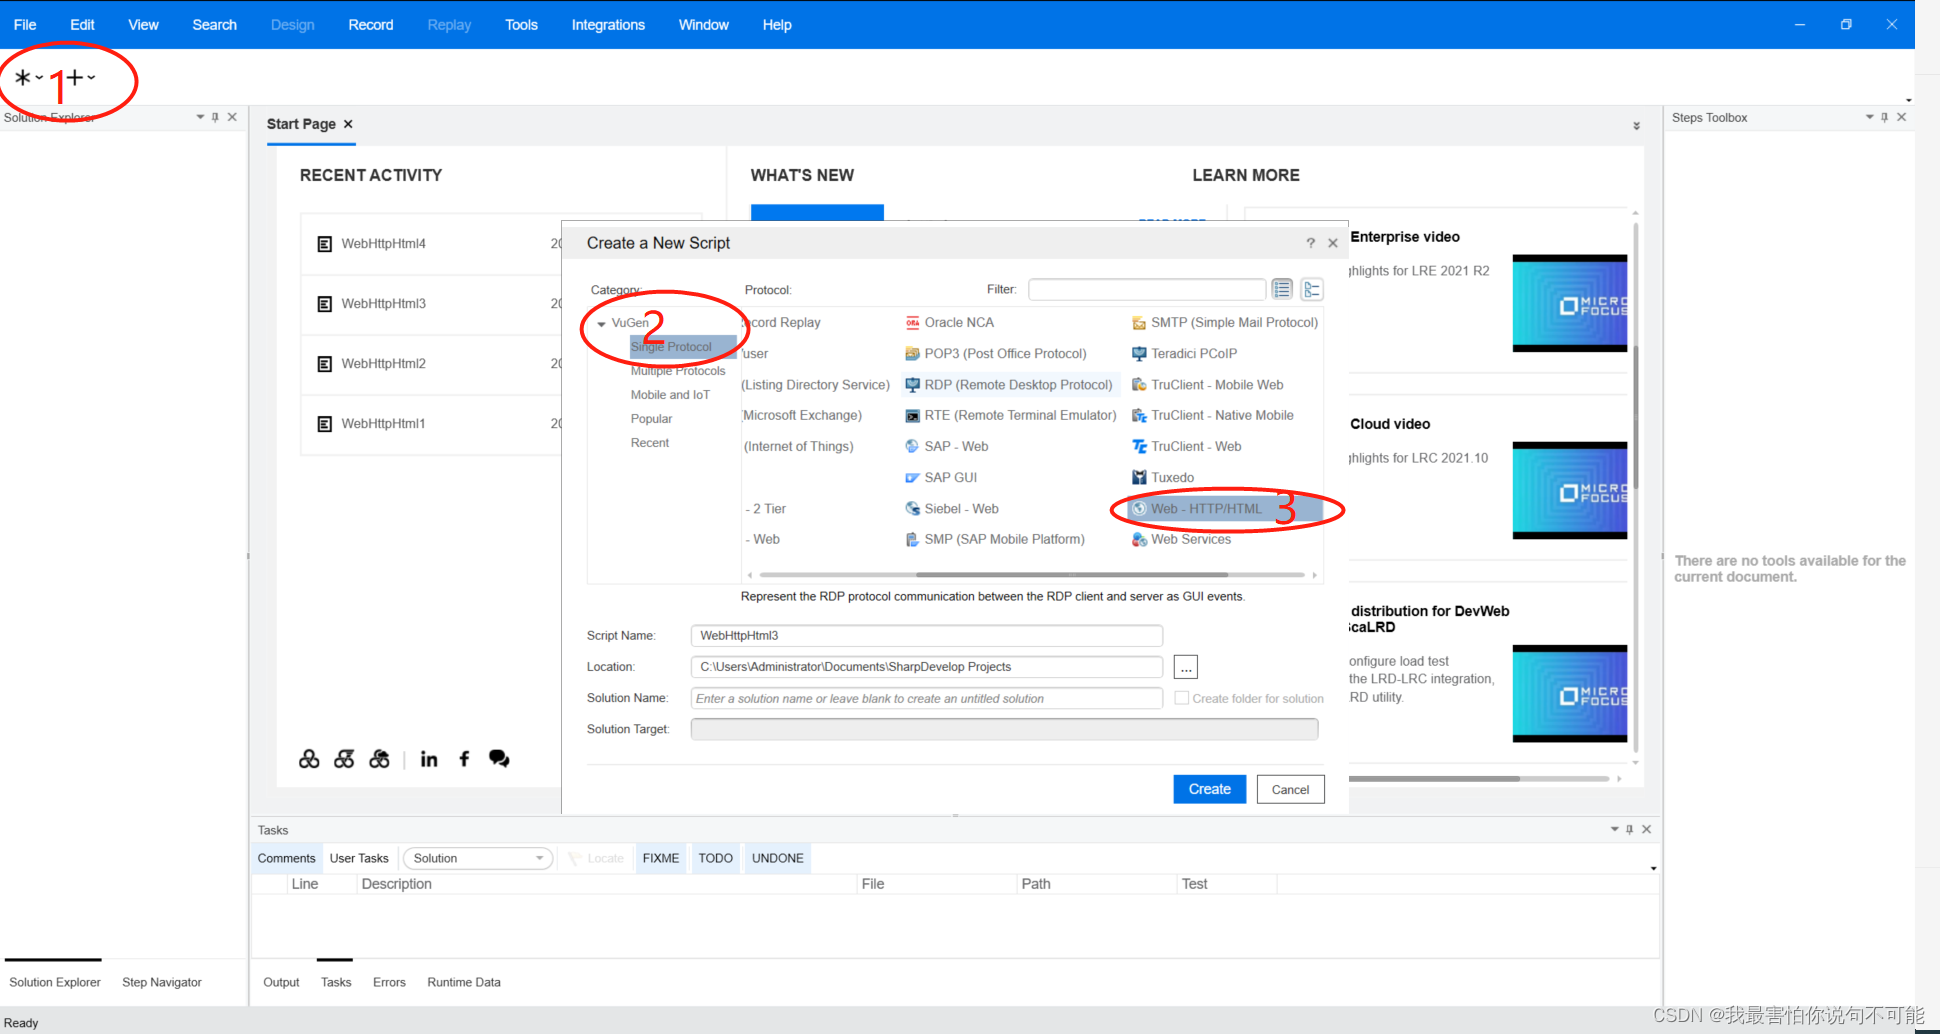Open the dropdown arrow beside the asterisk icon
The width and height of the screenshot is (1940, 1034).
pos(39,77)
